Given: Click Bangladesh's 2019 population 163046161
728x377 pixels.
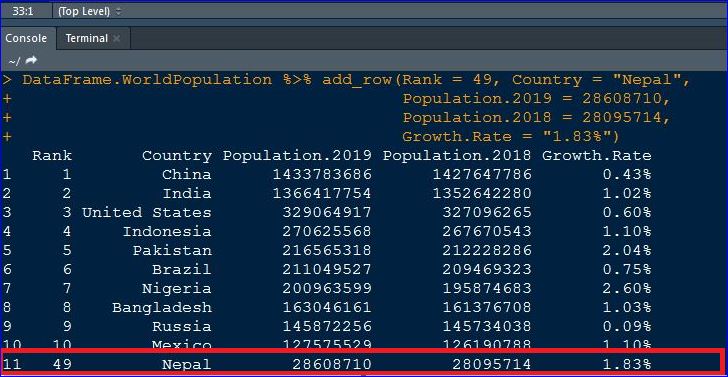Looking at the screenshot, I should pos(327,307).
